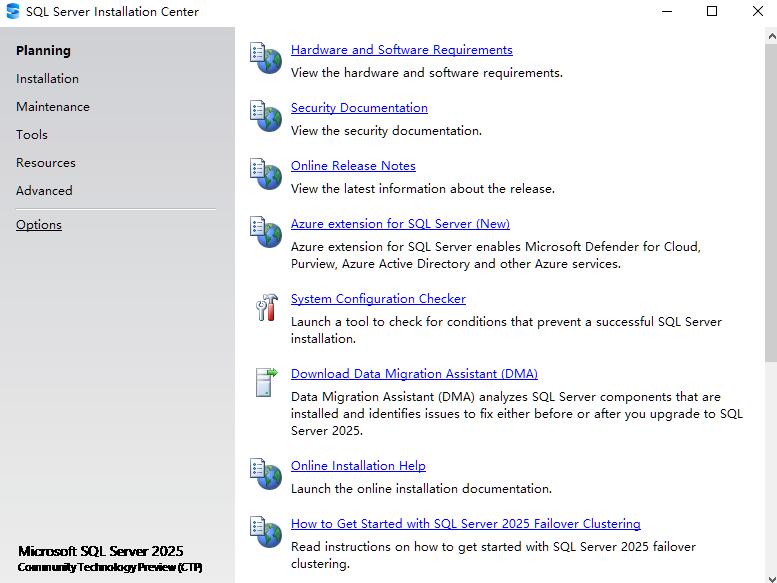Image resolution: width=777 pixels, height=583 pixels.
Task: Open the Tools category
Action: [x=32, y=135]
